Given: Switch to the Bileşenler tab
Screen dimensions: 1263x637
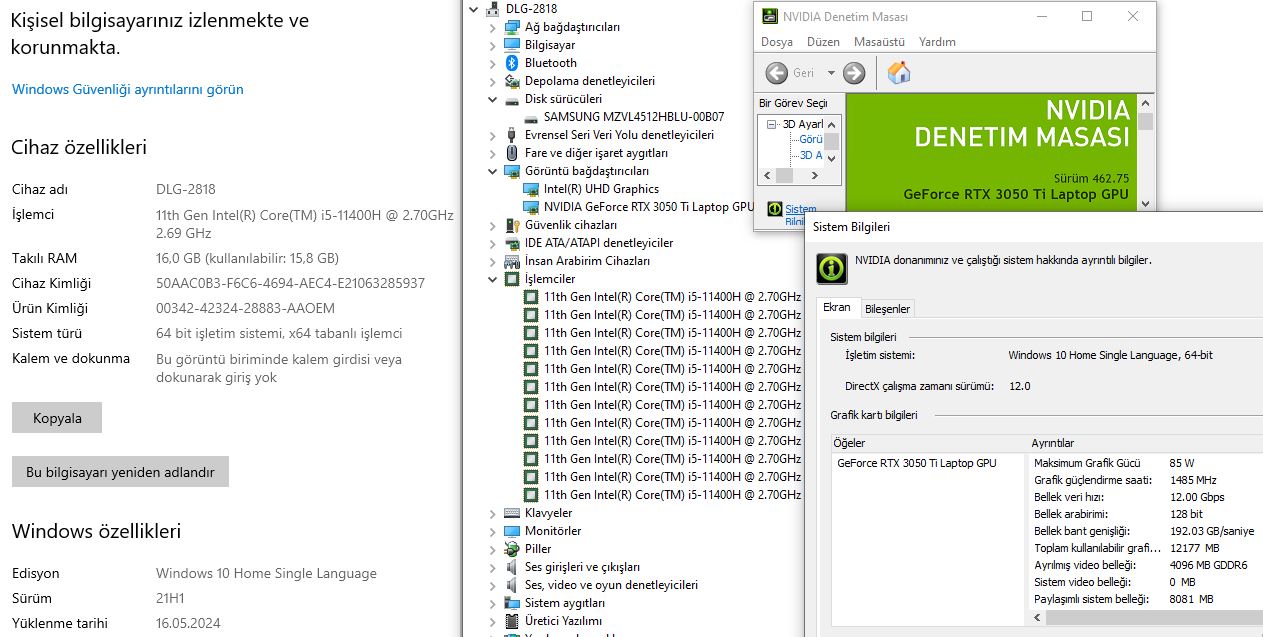Looking at the screenshot, I should click(888, 309).
